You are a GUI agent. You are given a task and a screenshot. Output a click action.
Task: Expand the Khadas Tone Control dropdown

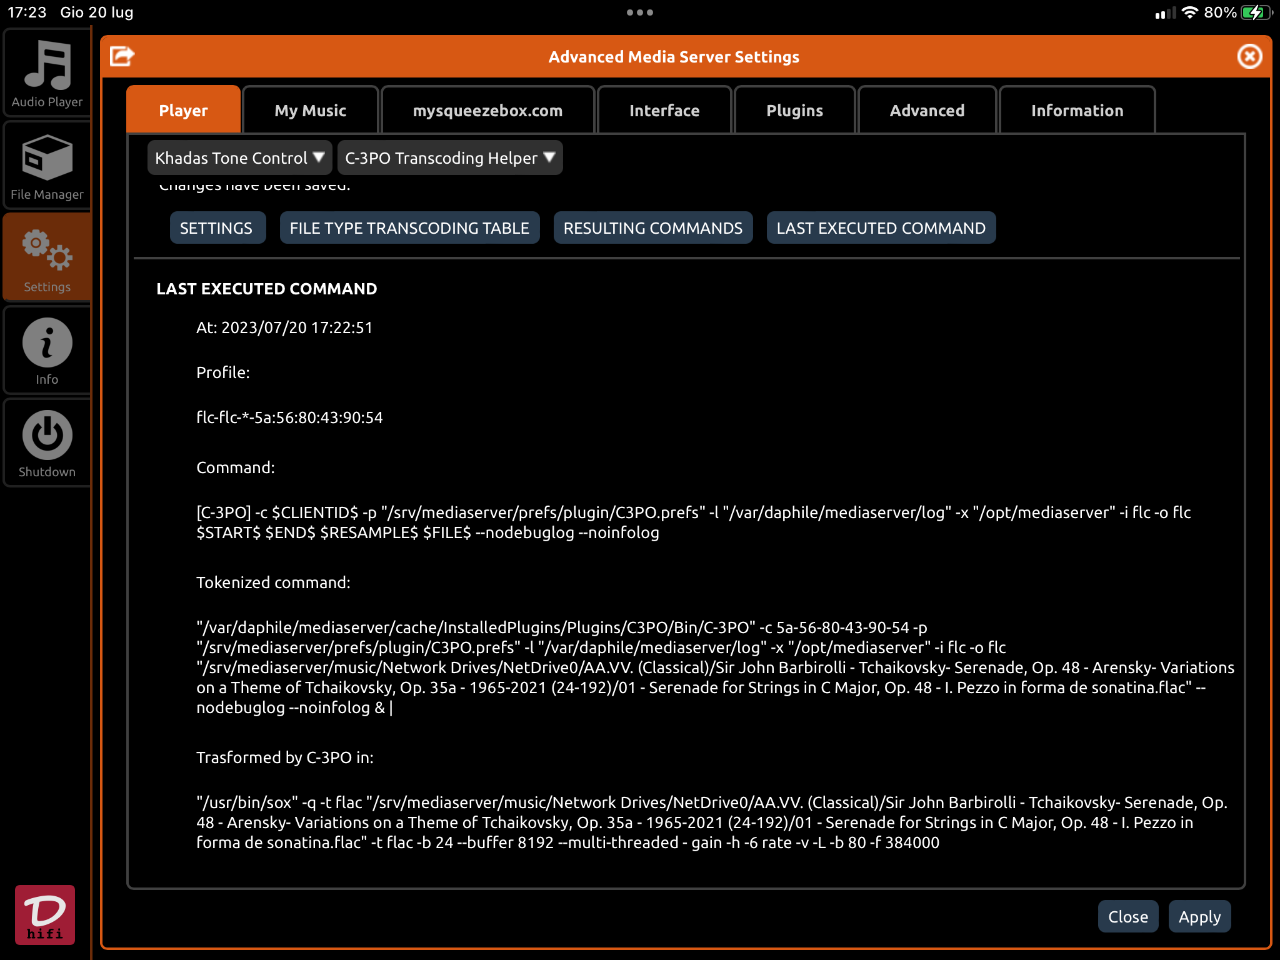tap(240, 158)
